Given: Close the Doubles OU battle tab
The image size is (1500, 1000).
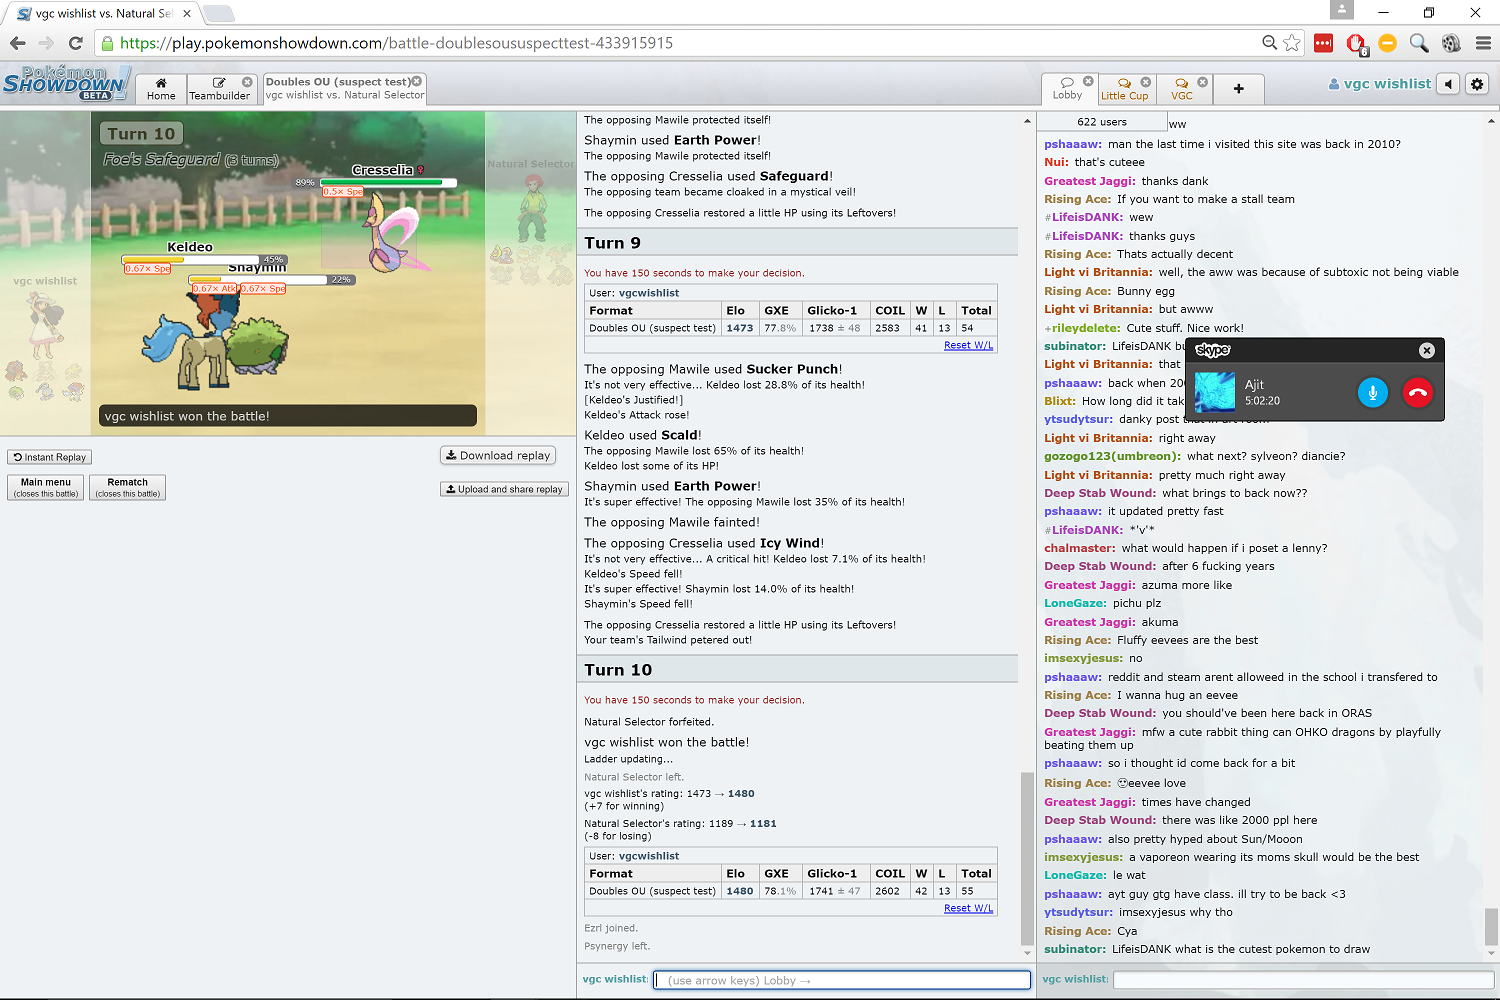Looking at the screenshot, I should 417,81.
